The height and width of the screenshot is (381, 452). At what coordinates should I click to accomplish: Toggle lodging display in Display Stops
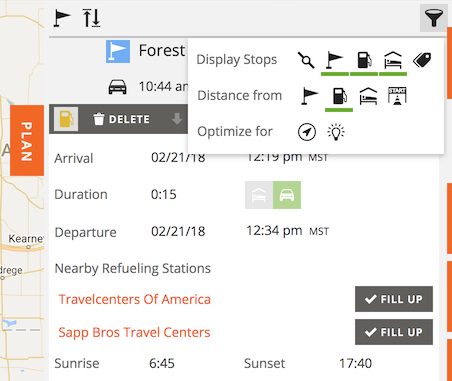[393, 60]
